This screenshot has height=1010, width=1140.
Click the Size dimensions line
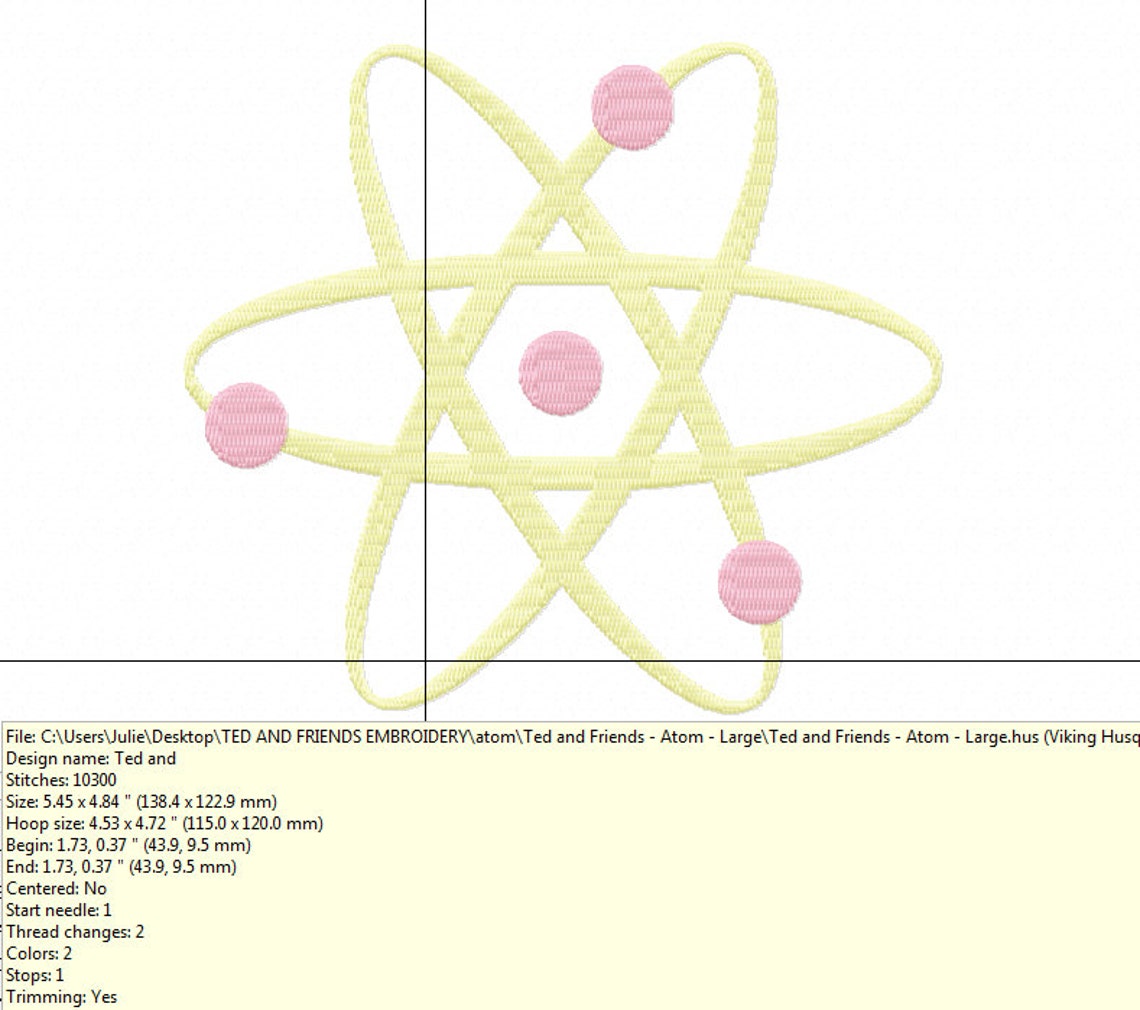coord(140,802)
